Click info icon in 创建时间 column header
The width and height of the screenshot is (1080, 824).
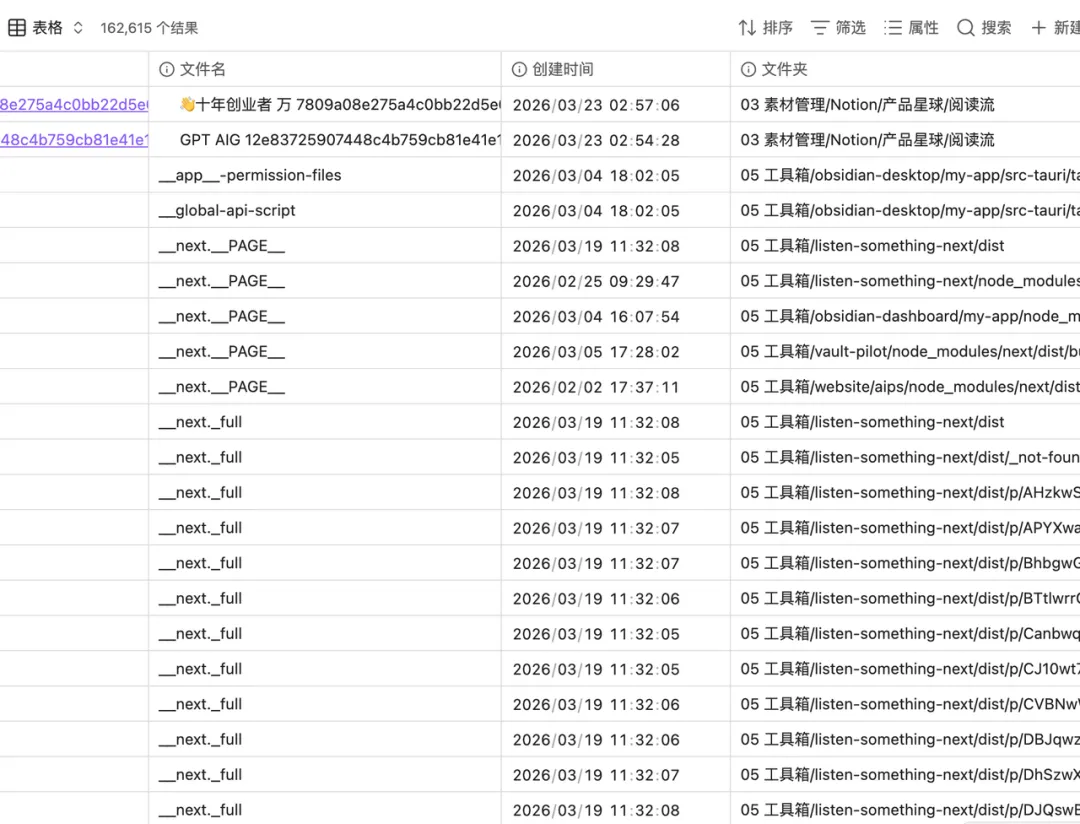(519, 69)
